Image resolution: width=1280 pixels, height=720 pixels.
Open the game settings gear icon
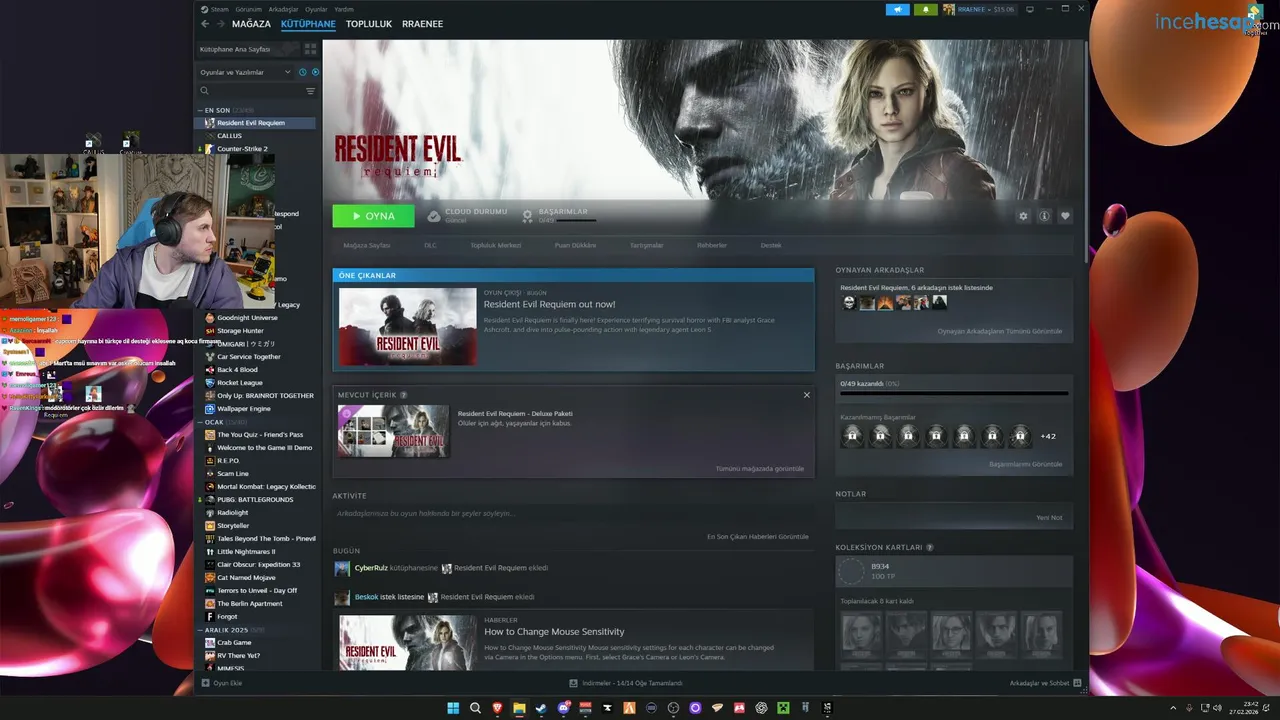1023,216
